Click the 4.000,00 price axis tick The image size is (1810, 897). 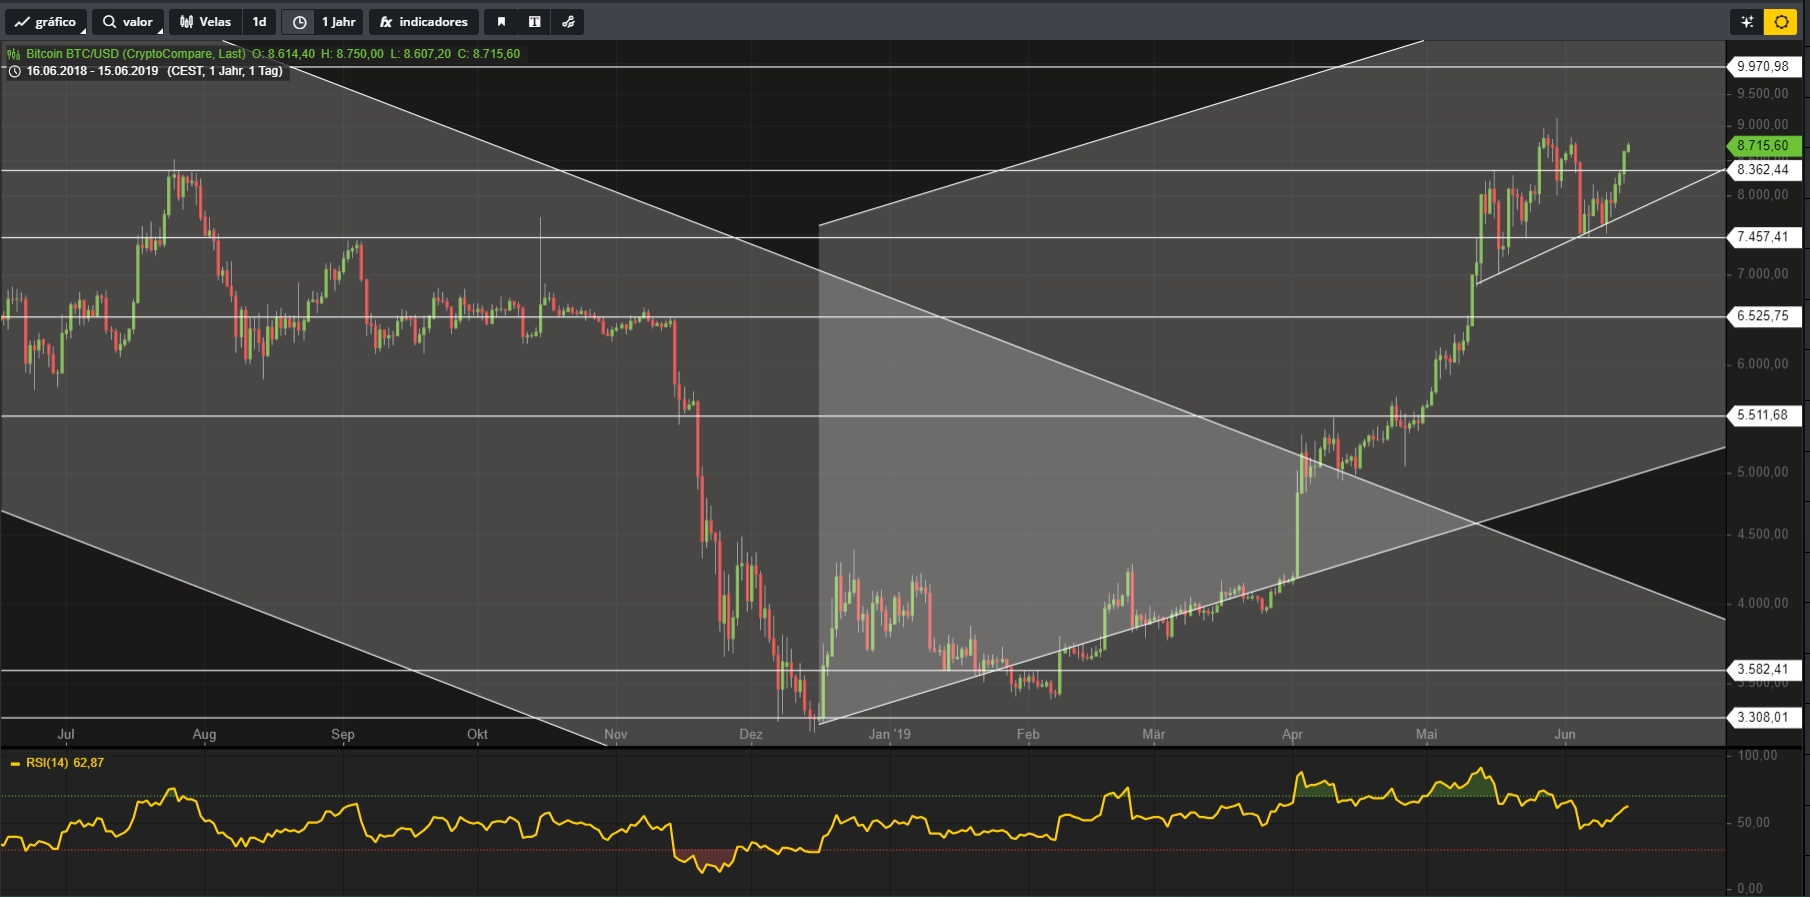tap(1763, 603)
